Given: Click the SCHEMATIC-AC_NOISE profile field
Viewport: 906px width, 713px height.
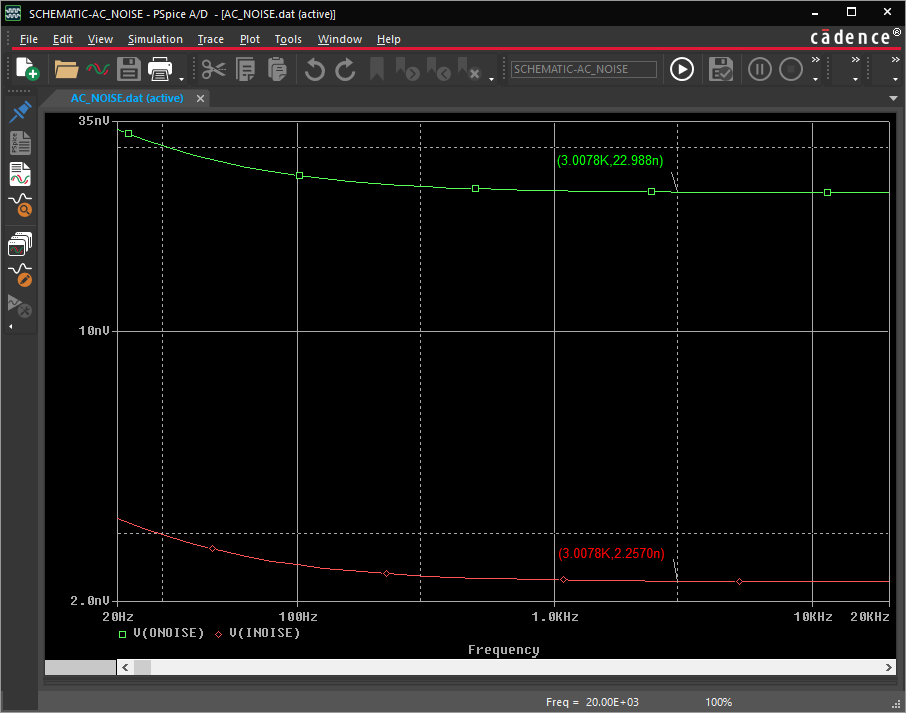Looking at the screenshot, I should (584, 69).
